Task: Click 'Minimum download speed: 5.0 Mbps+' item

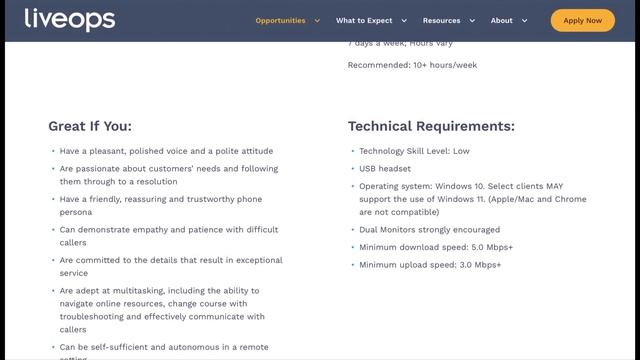Action: (436, 247)
